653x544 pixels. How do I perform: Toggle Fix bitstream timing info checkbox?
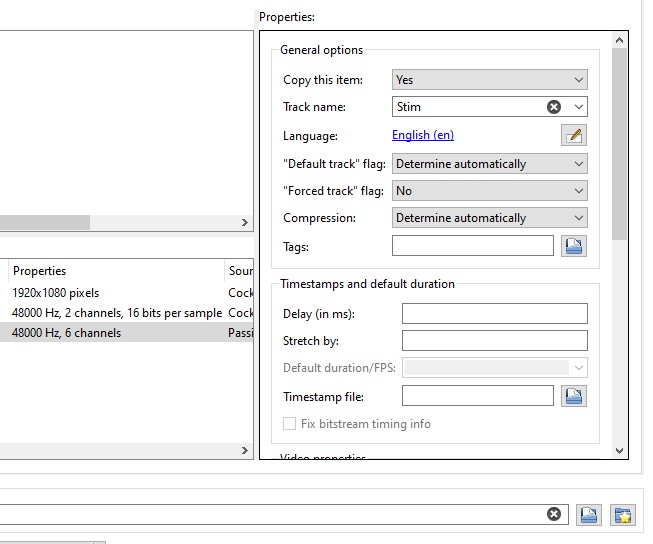tap(289, 424)
